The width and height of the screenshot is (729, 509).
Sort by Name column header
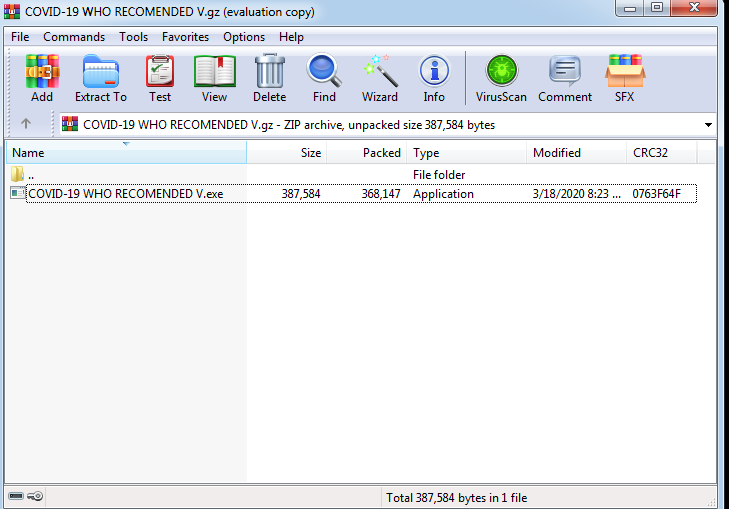pos(126,152)
